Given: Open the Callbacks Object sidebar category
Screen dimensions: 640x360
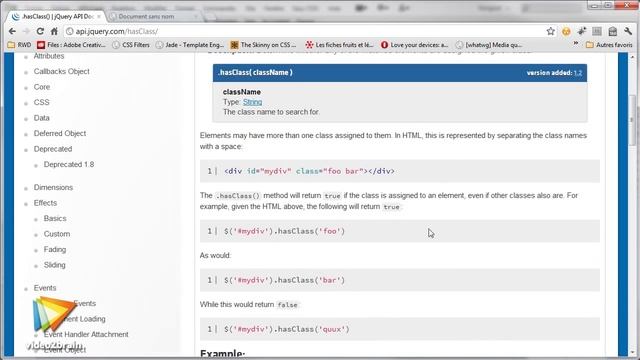Looking at the screenshot, I should click(62, 71).
